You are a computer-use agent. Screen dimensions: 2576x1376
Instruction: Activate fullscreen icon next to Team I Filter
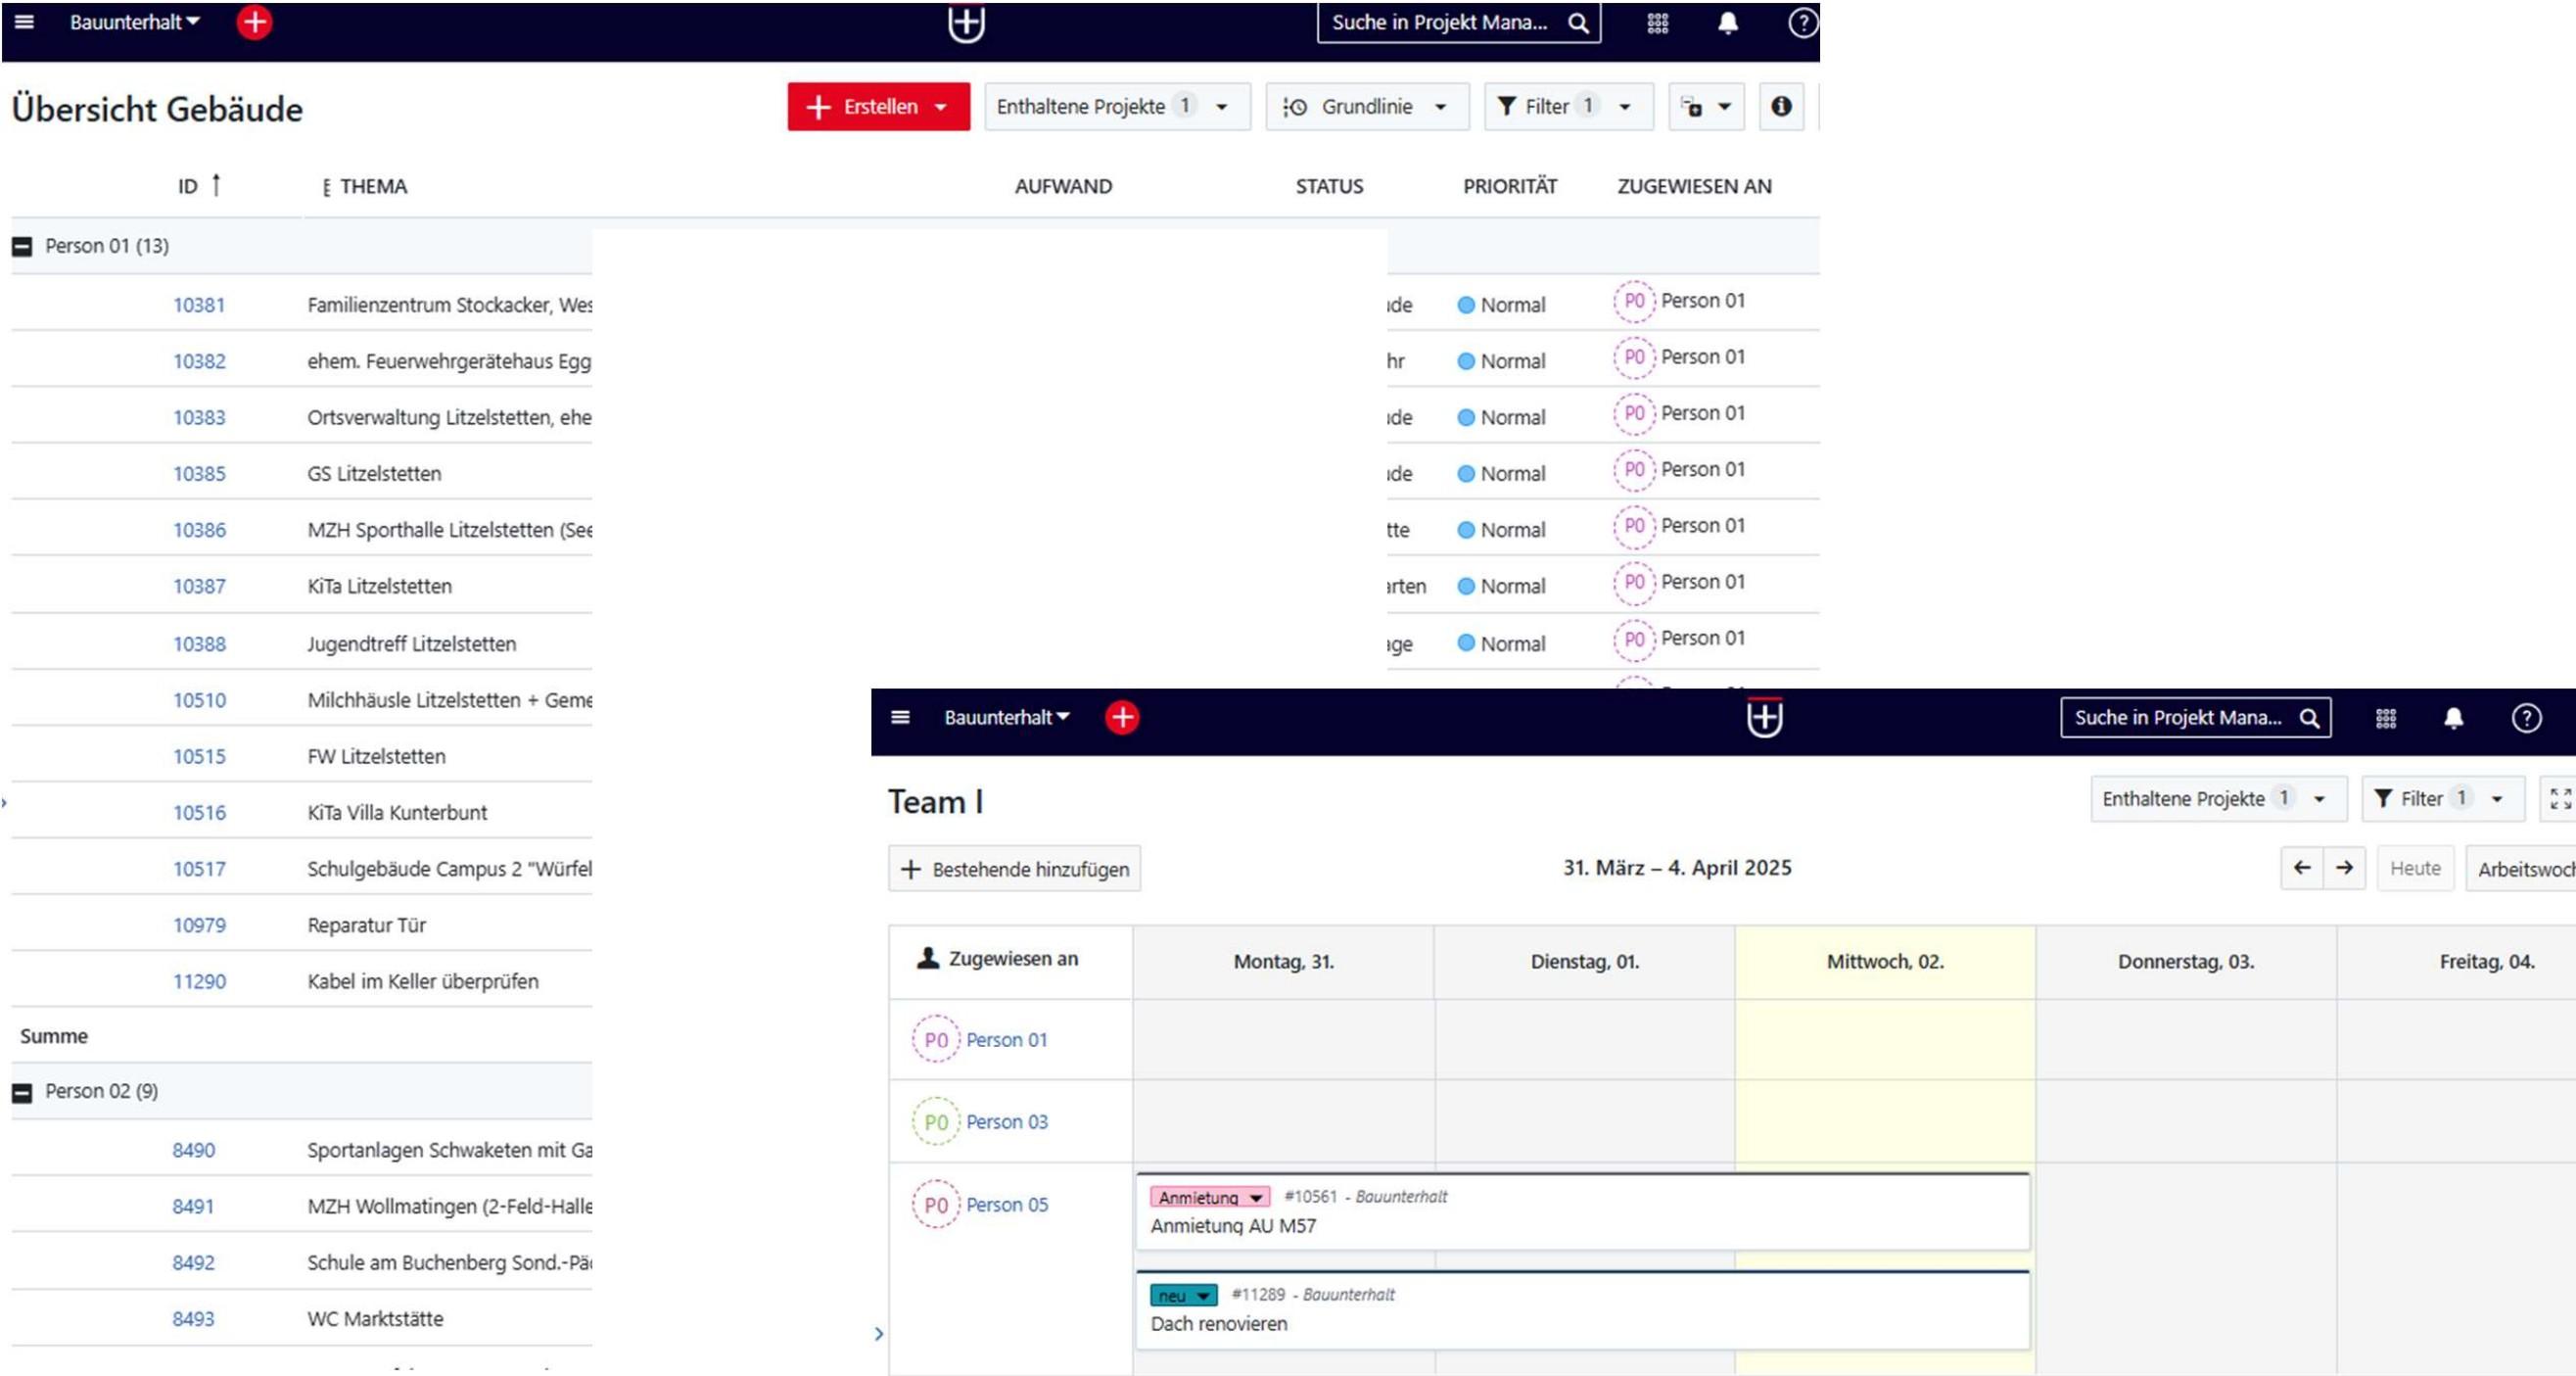coord(2560,798)
